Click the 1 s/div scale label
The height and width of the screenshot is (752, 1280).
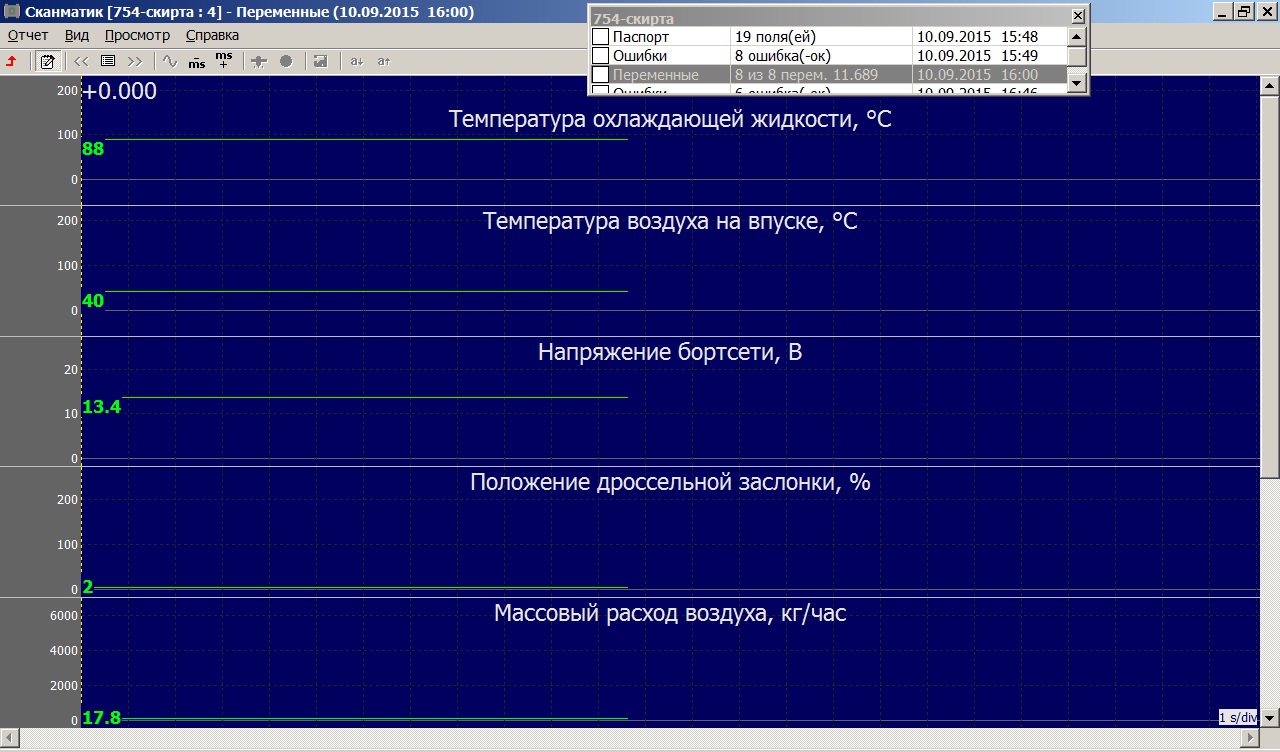(1238, 717)
